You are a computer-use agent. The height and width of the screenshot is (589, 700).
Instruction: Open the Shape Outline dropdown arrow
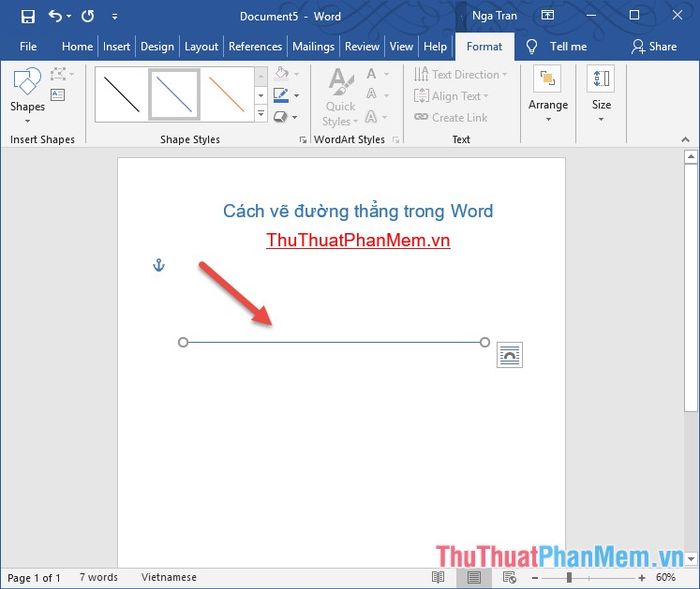[296, 96]
